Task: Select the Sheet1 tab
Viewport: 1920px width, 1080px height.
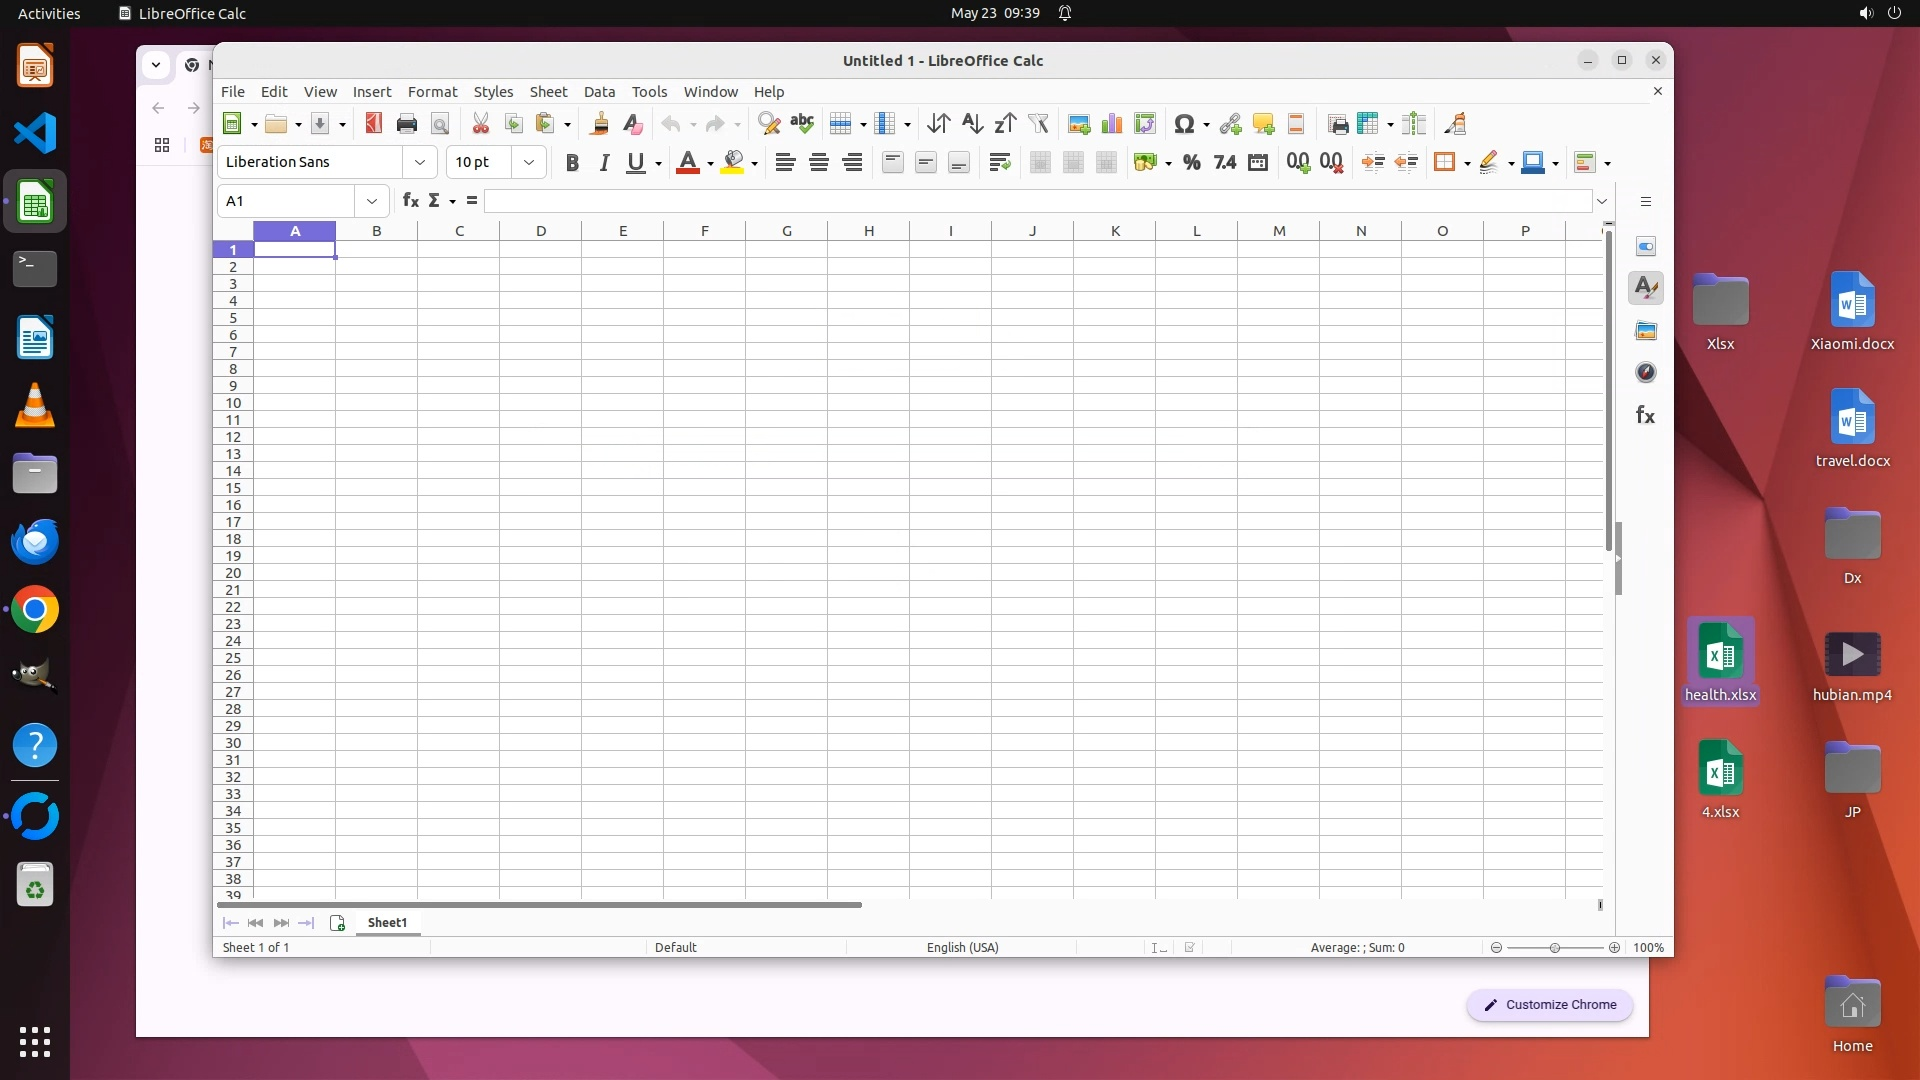Action: pos(387,923)
